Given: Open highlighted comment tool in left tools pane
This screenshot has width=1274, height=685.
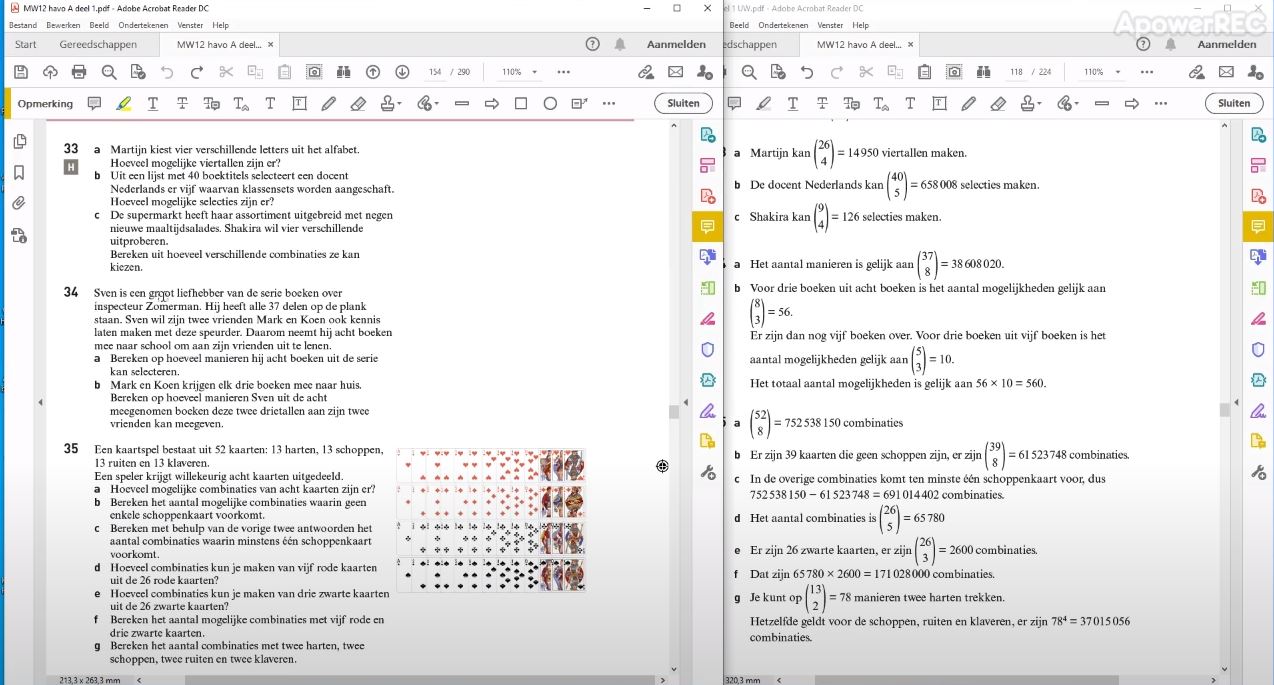Looking at the screenshot, I should (x=708, y=227).
